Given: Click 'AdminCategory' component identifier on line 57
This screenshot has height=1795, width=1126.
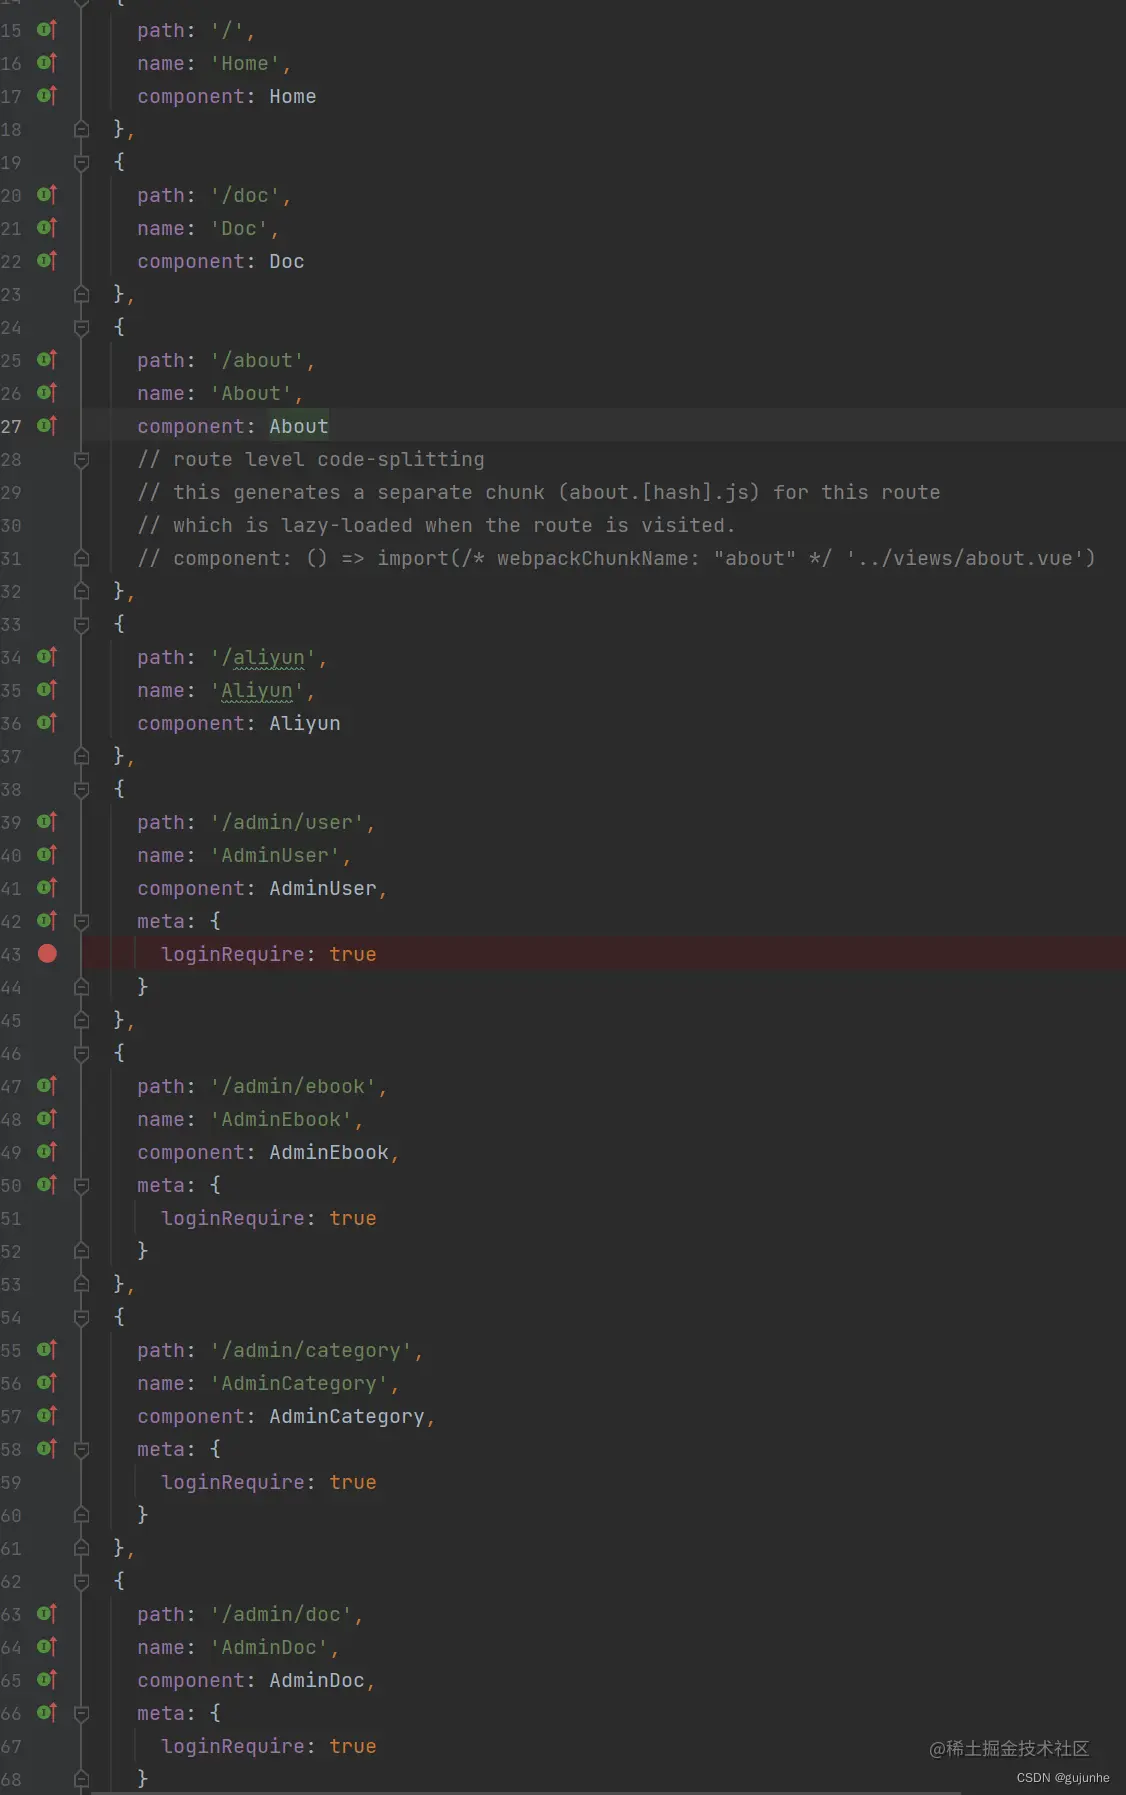Looking at the screenshot, I should coord(347,1416).
